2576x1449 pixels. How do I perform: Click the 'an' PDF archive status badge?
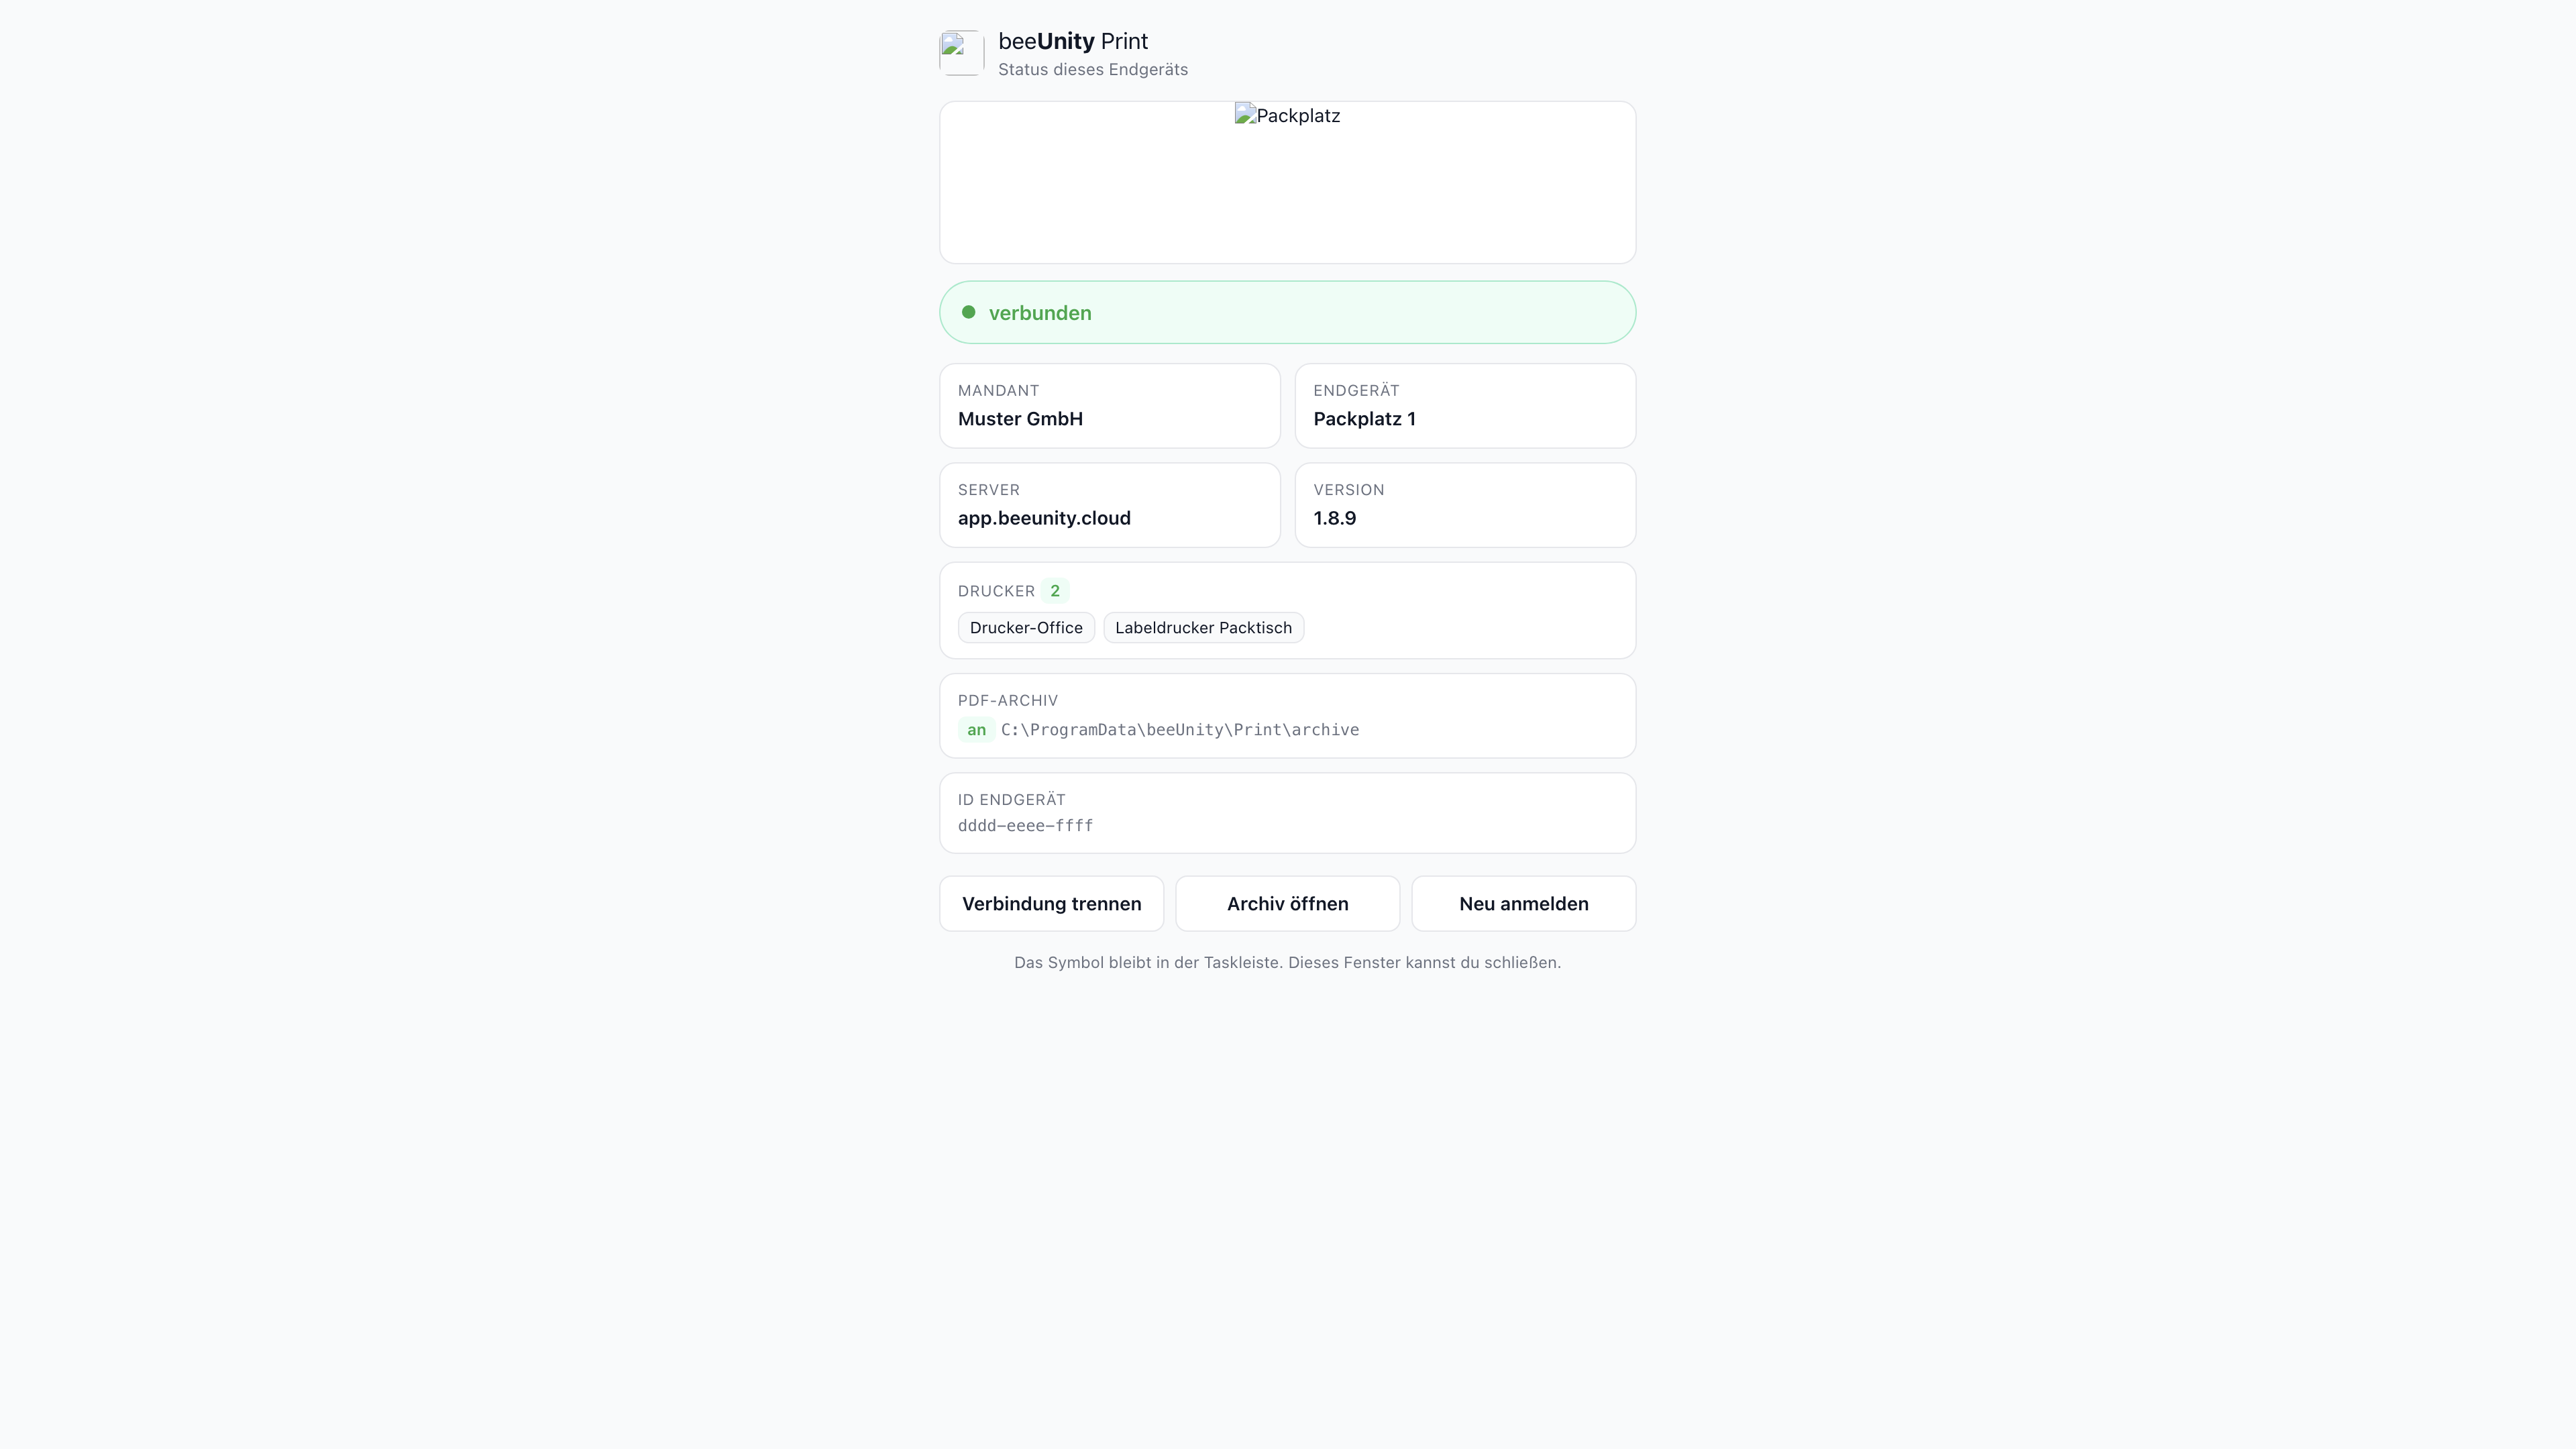pos(976,730)
